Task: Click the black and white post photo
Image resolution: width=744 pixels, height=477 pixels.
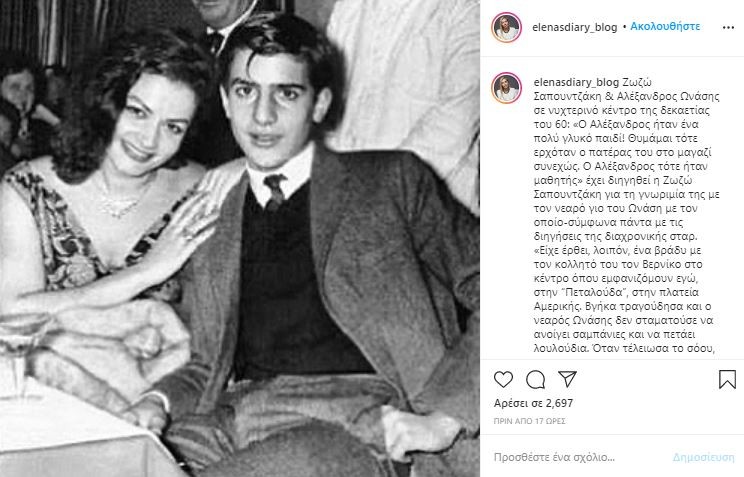Action: coord(240,238)
